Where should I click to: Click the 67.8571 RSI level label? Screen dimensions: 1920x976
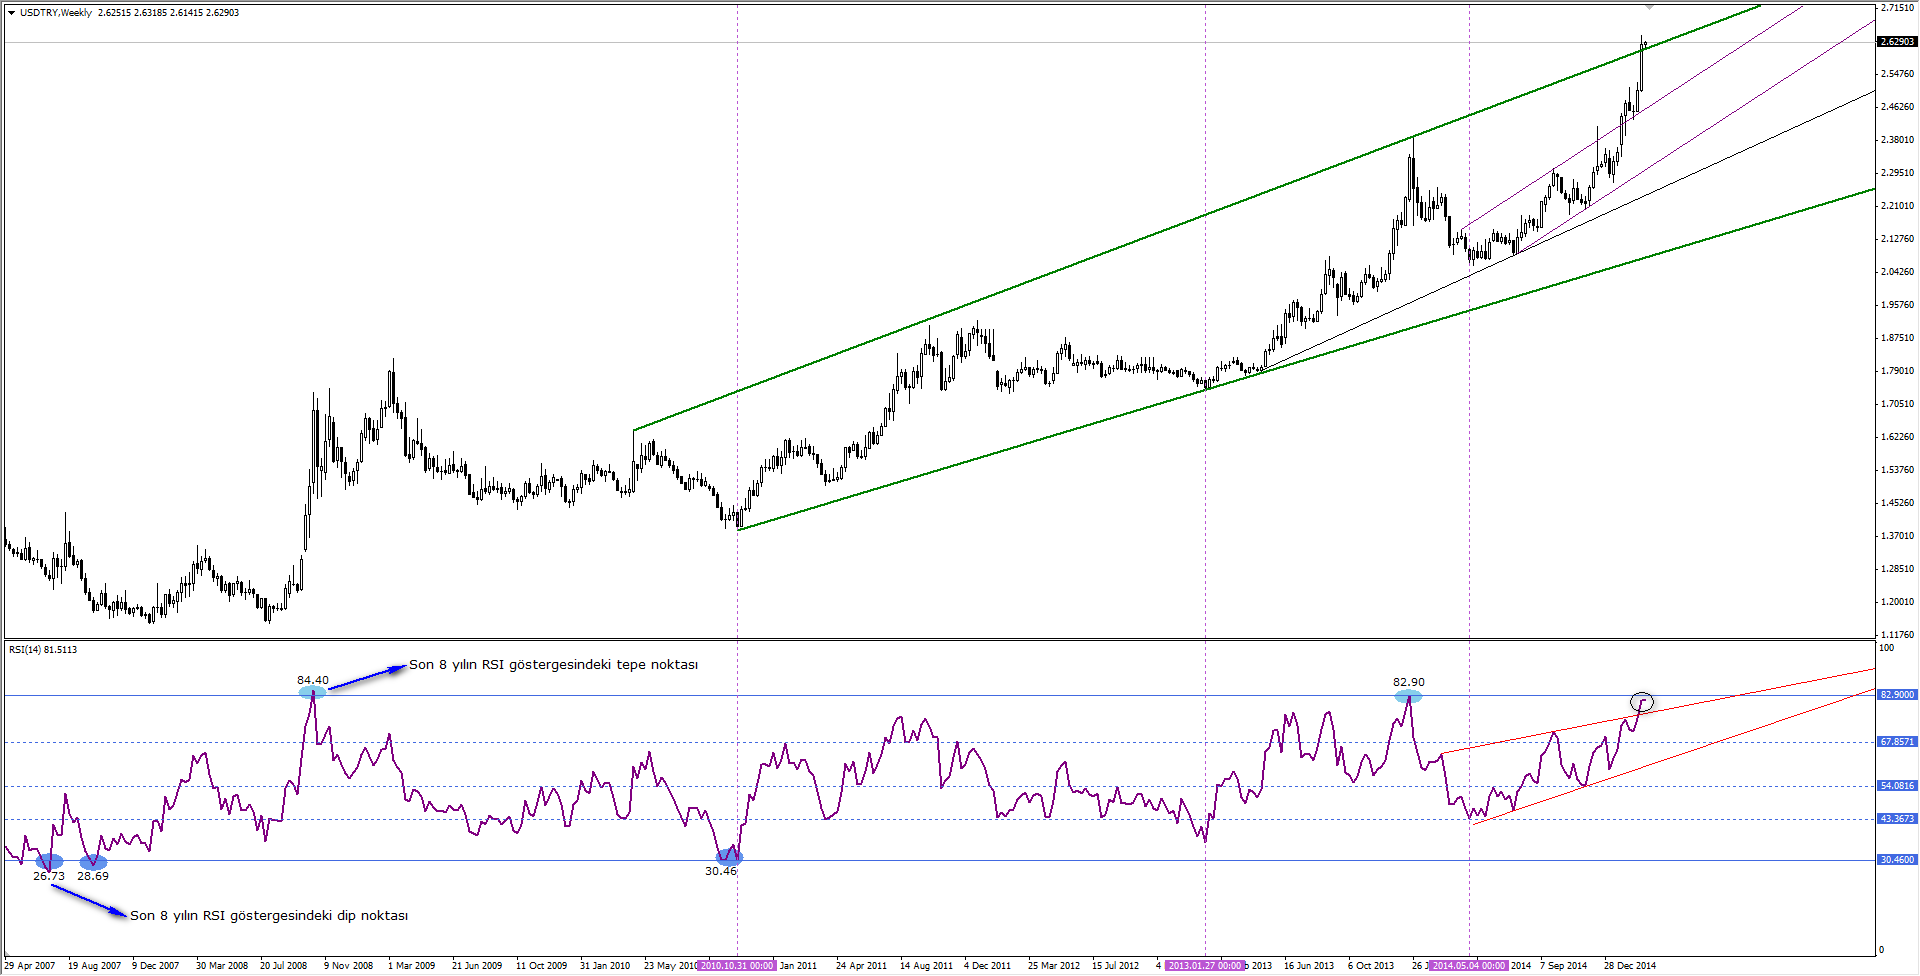click(x=1897, y=742)
